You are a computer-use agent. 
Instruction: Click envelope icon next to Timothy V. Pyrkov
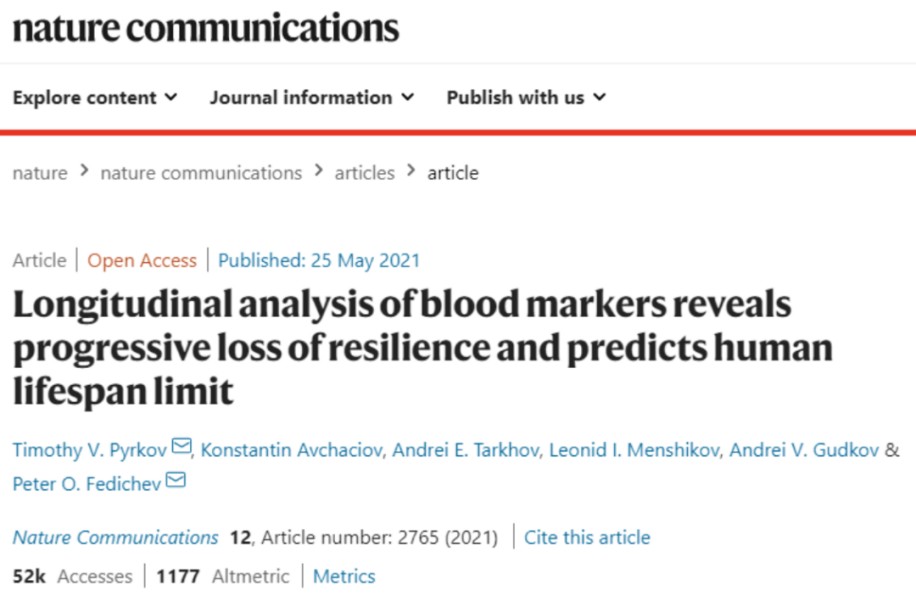click(x=181, y=448)
